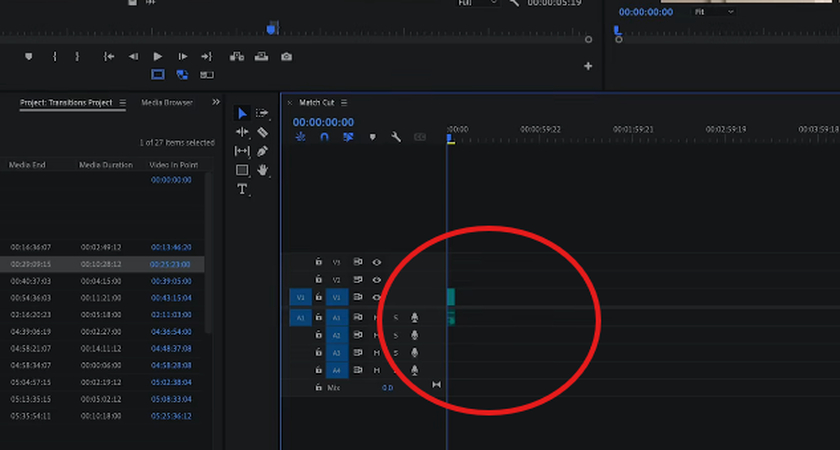Select the Slip tool

coord(242,151)
